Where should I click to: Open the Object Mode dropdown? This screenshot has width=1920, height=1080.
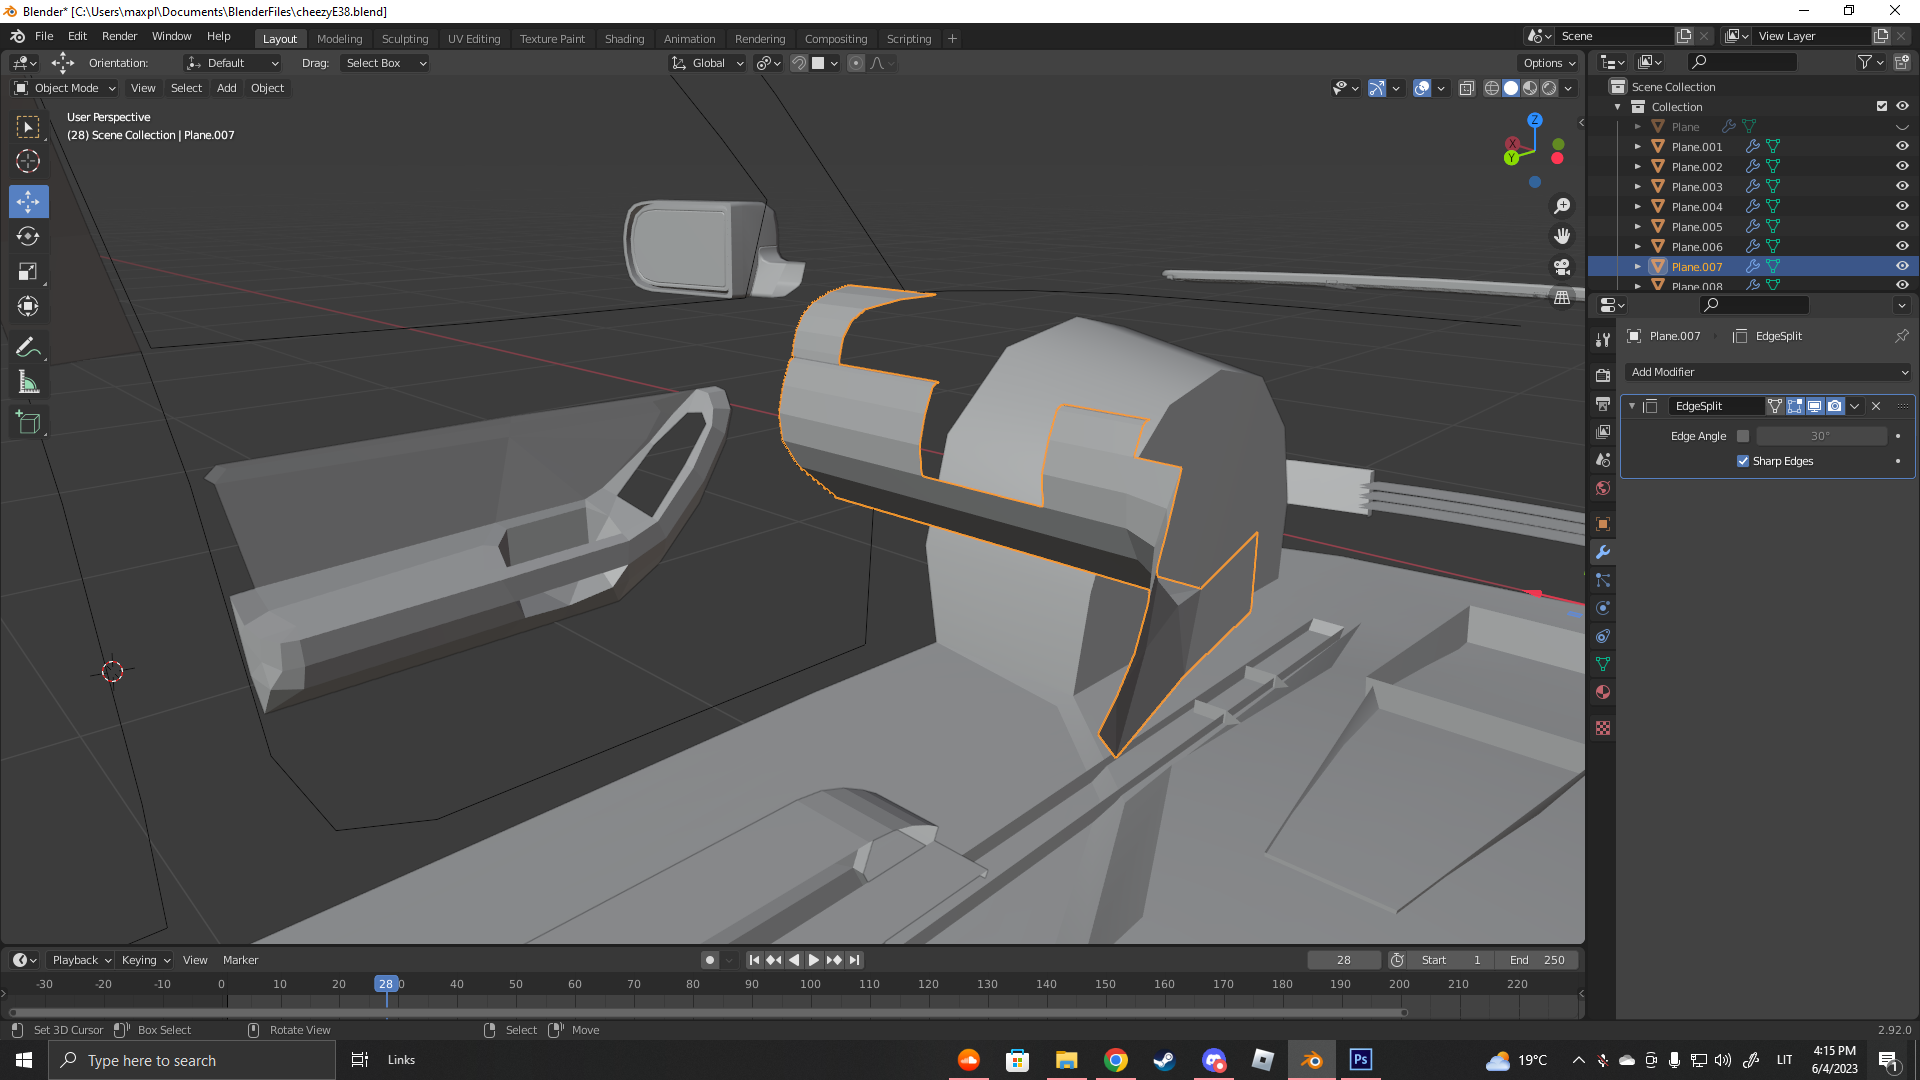coord(66,88)
